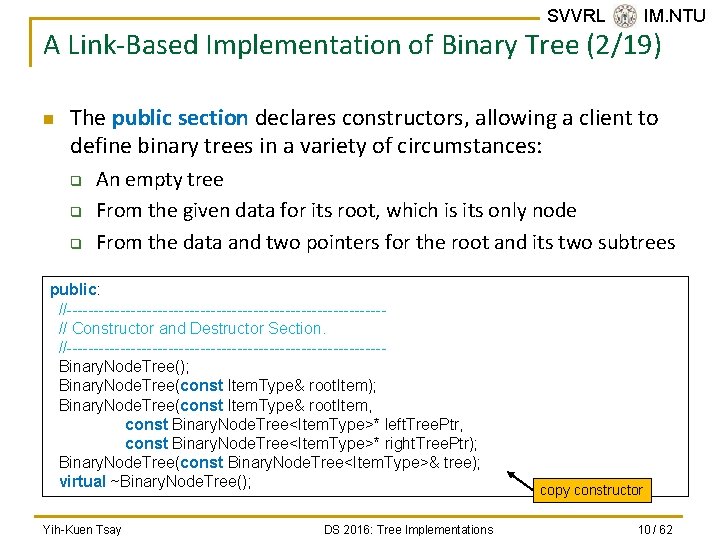Image resolution: width=720 pixels, height=540 pixels.
Task: Click the bullet 'An empty tree'
Action: point(159,180)
